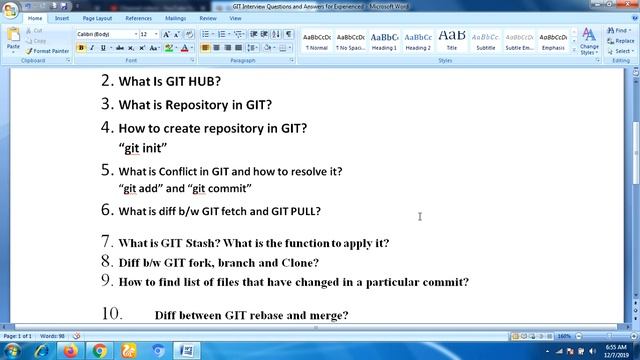Apply the text highlight color
Screen dimensions: 640x360
click(169, 48)
